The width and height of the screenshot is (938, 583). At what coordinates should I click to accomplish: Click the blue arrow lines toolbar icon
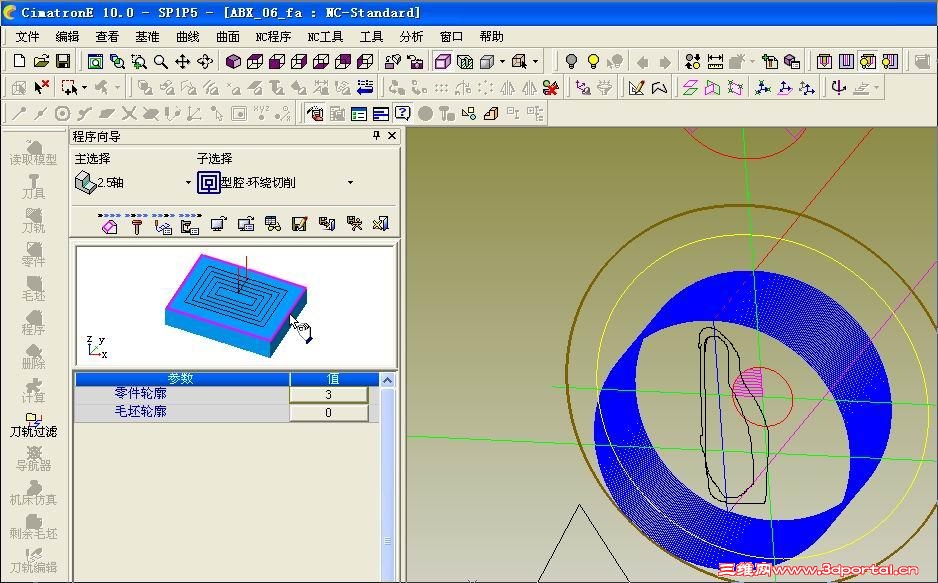(x=365, y=88)
